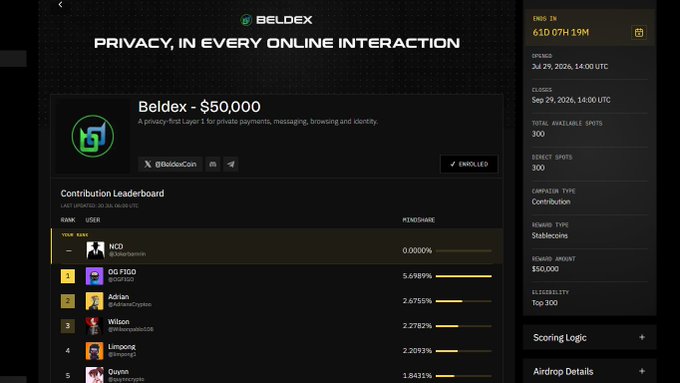This screenshot has width=680, height=383.
Task: Click the USER column header
Action: point(93,220)
